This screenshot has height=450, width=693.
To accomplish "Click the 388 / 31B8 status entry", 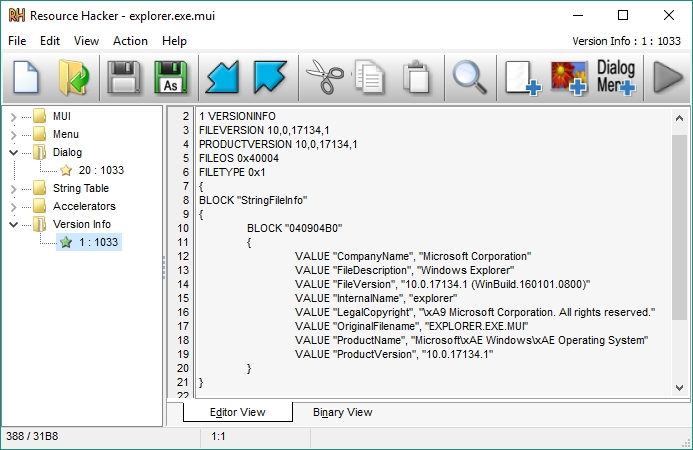I will click(x=32, y=436).
